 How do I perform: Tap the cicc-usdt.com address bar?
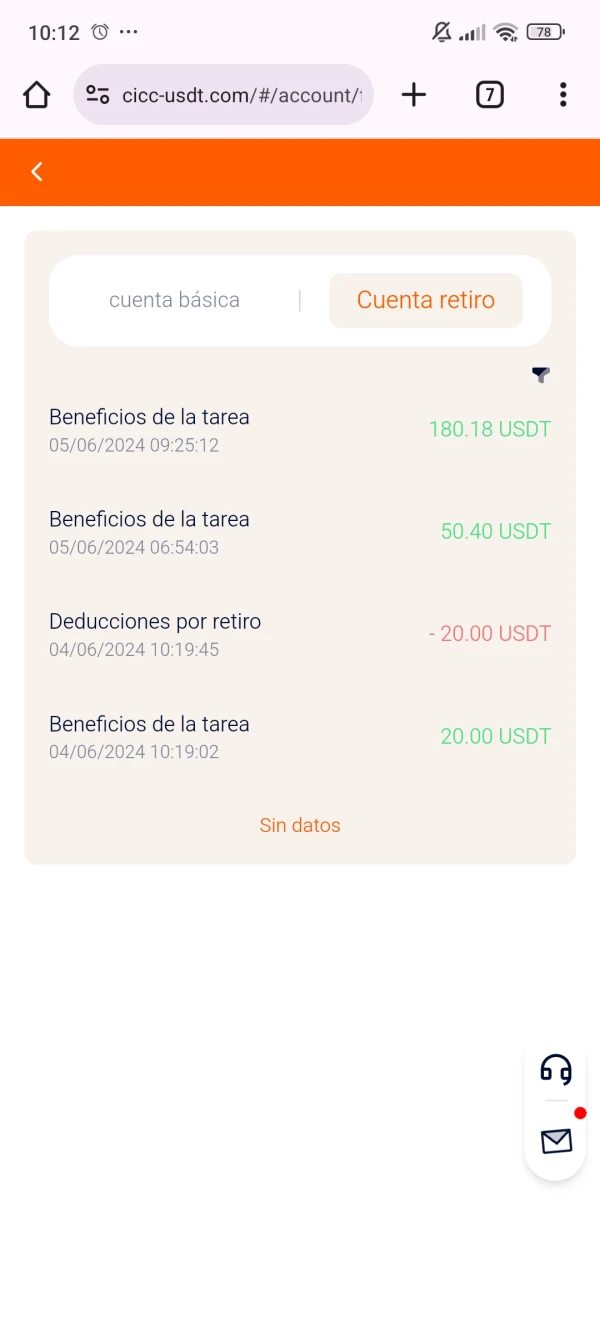coord(240,95)
